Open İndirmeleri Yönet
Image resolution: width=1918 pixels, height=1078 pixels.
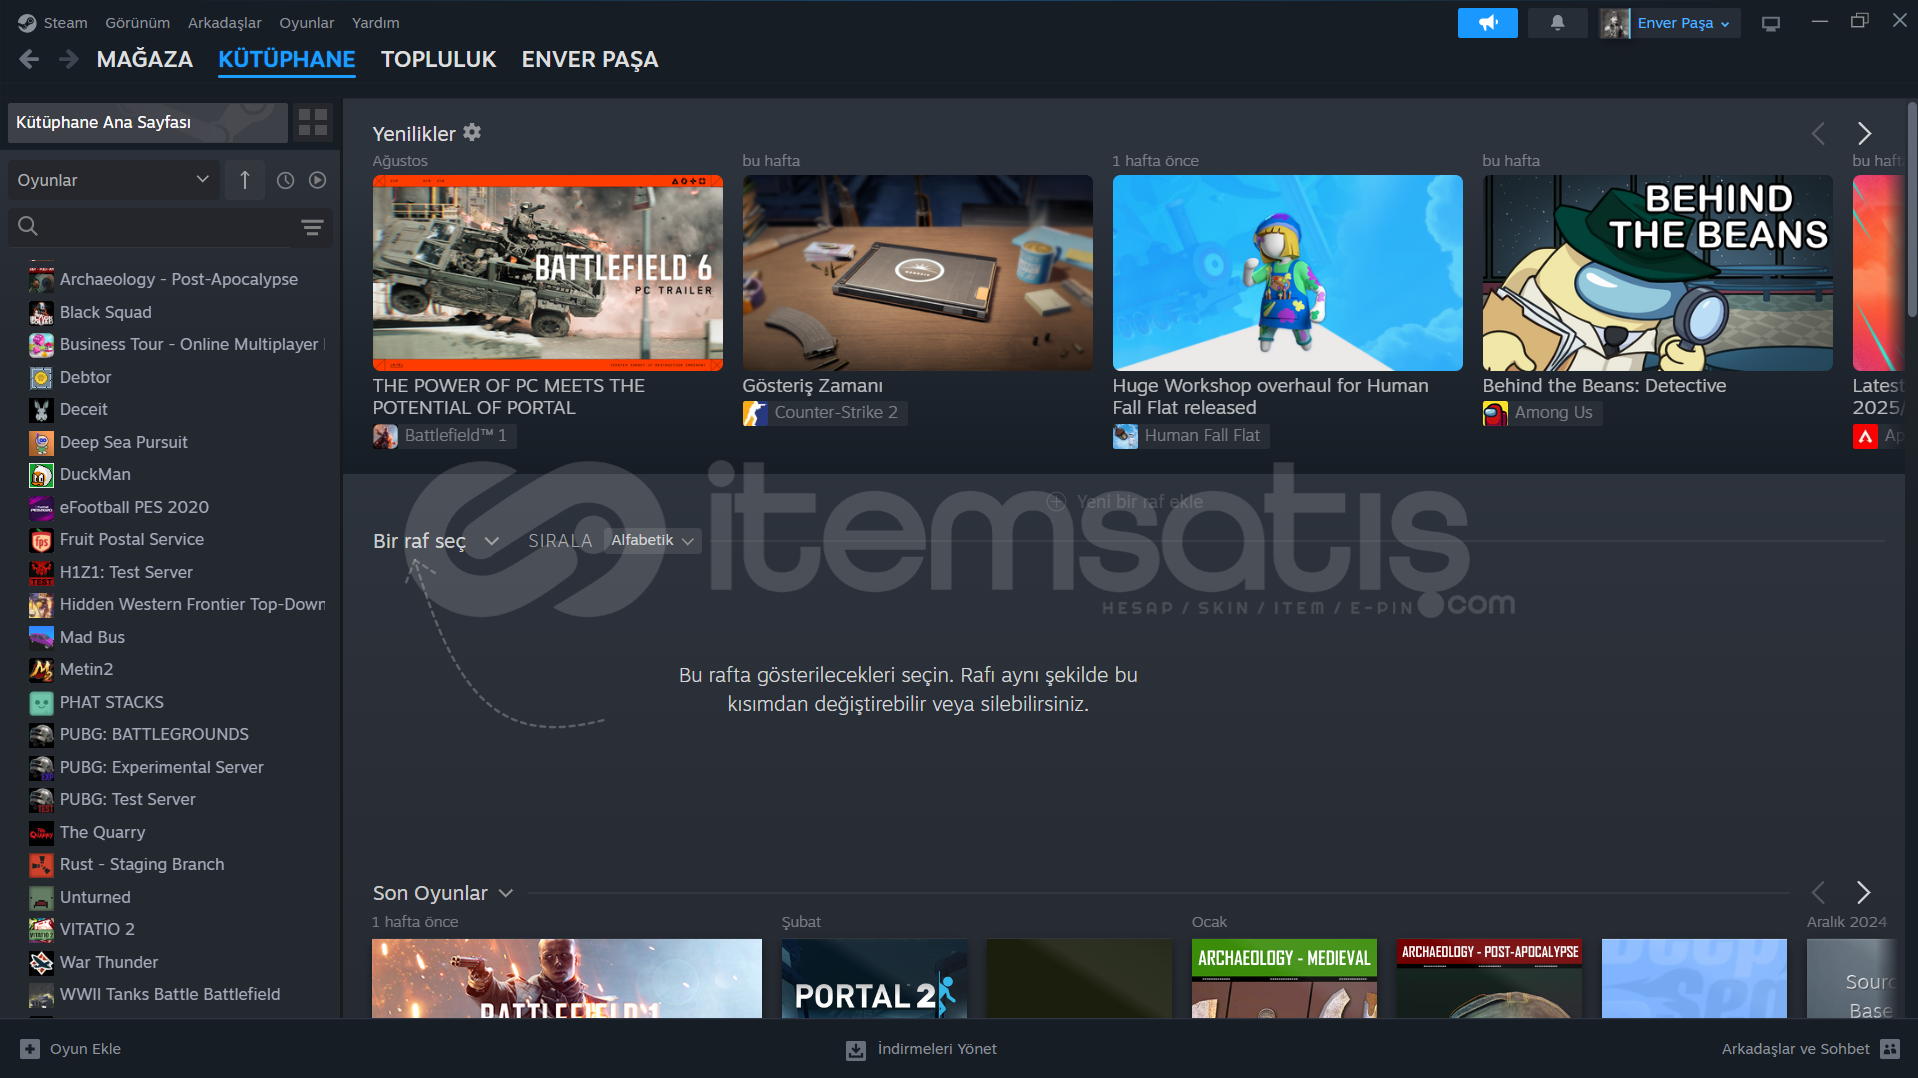936,1049
